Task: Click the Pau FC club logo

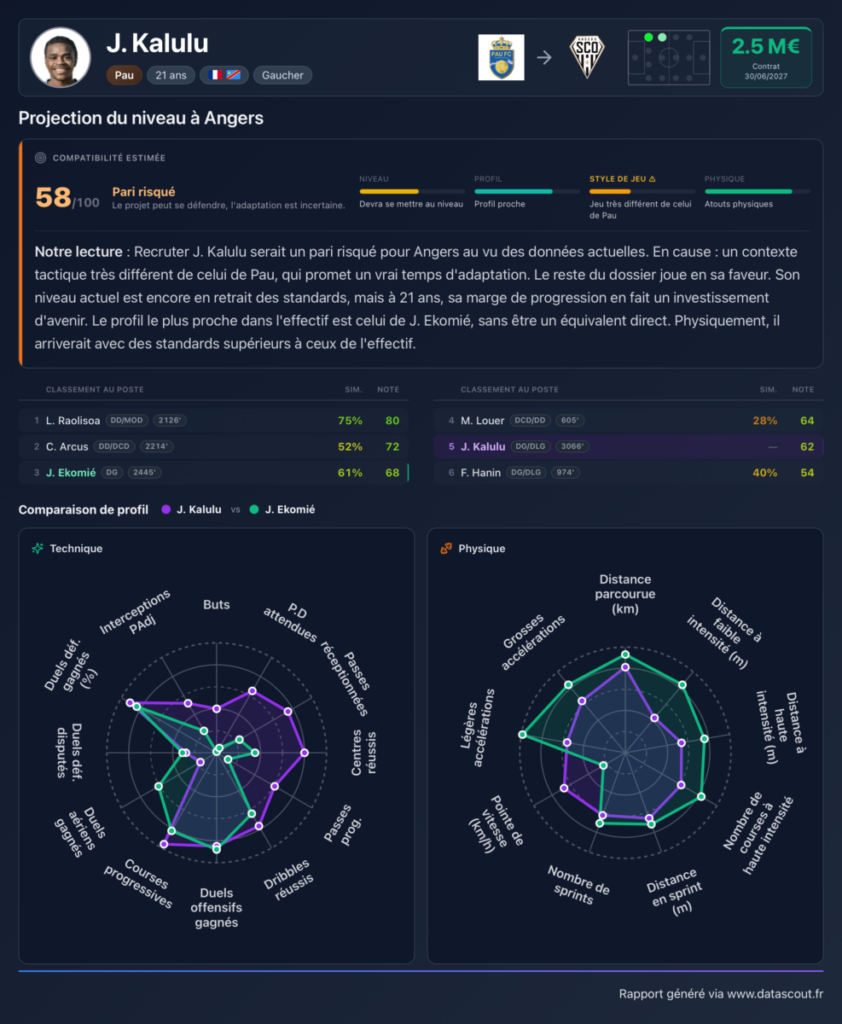Action: pos(501,57)
